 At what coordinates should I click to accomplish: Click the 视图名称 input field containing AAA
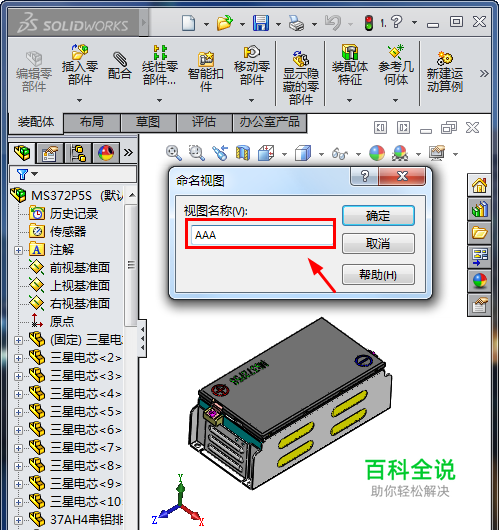pos(261,235)
